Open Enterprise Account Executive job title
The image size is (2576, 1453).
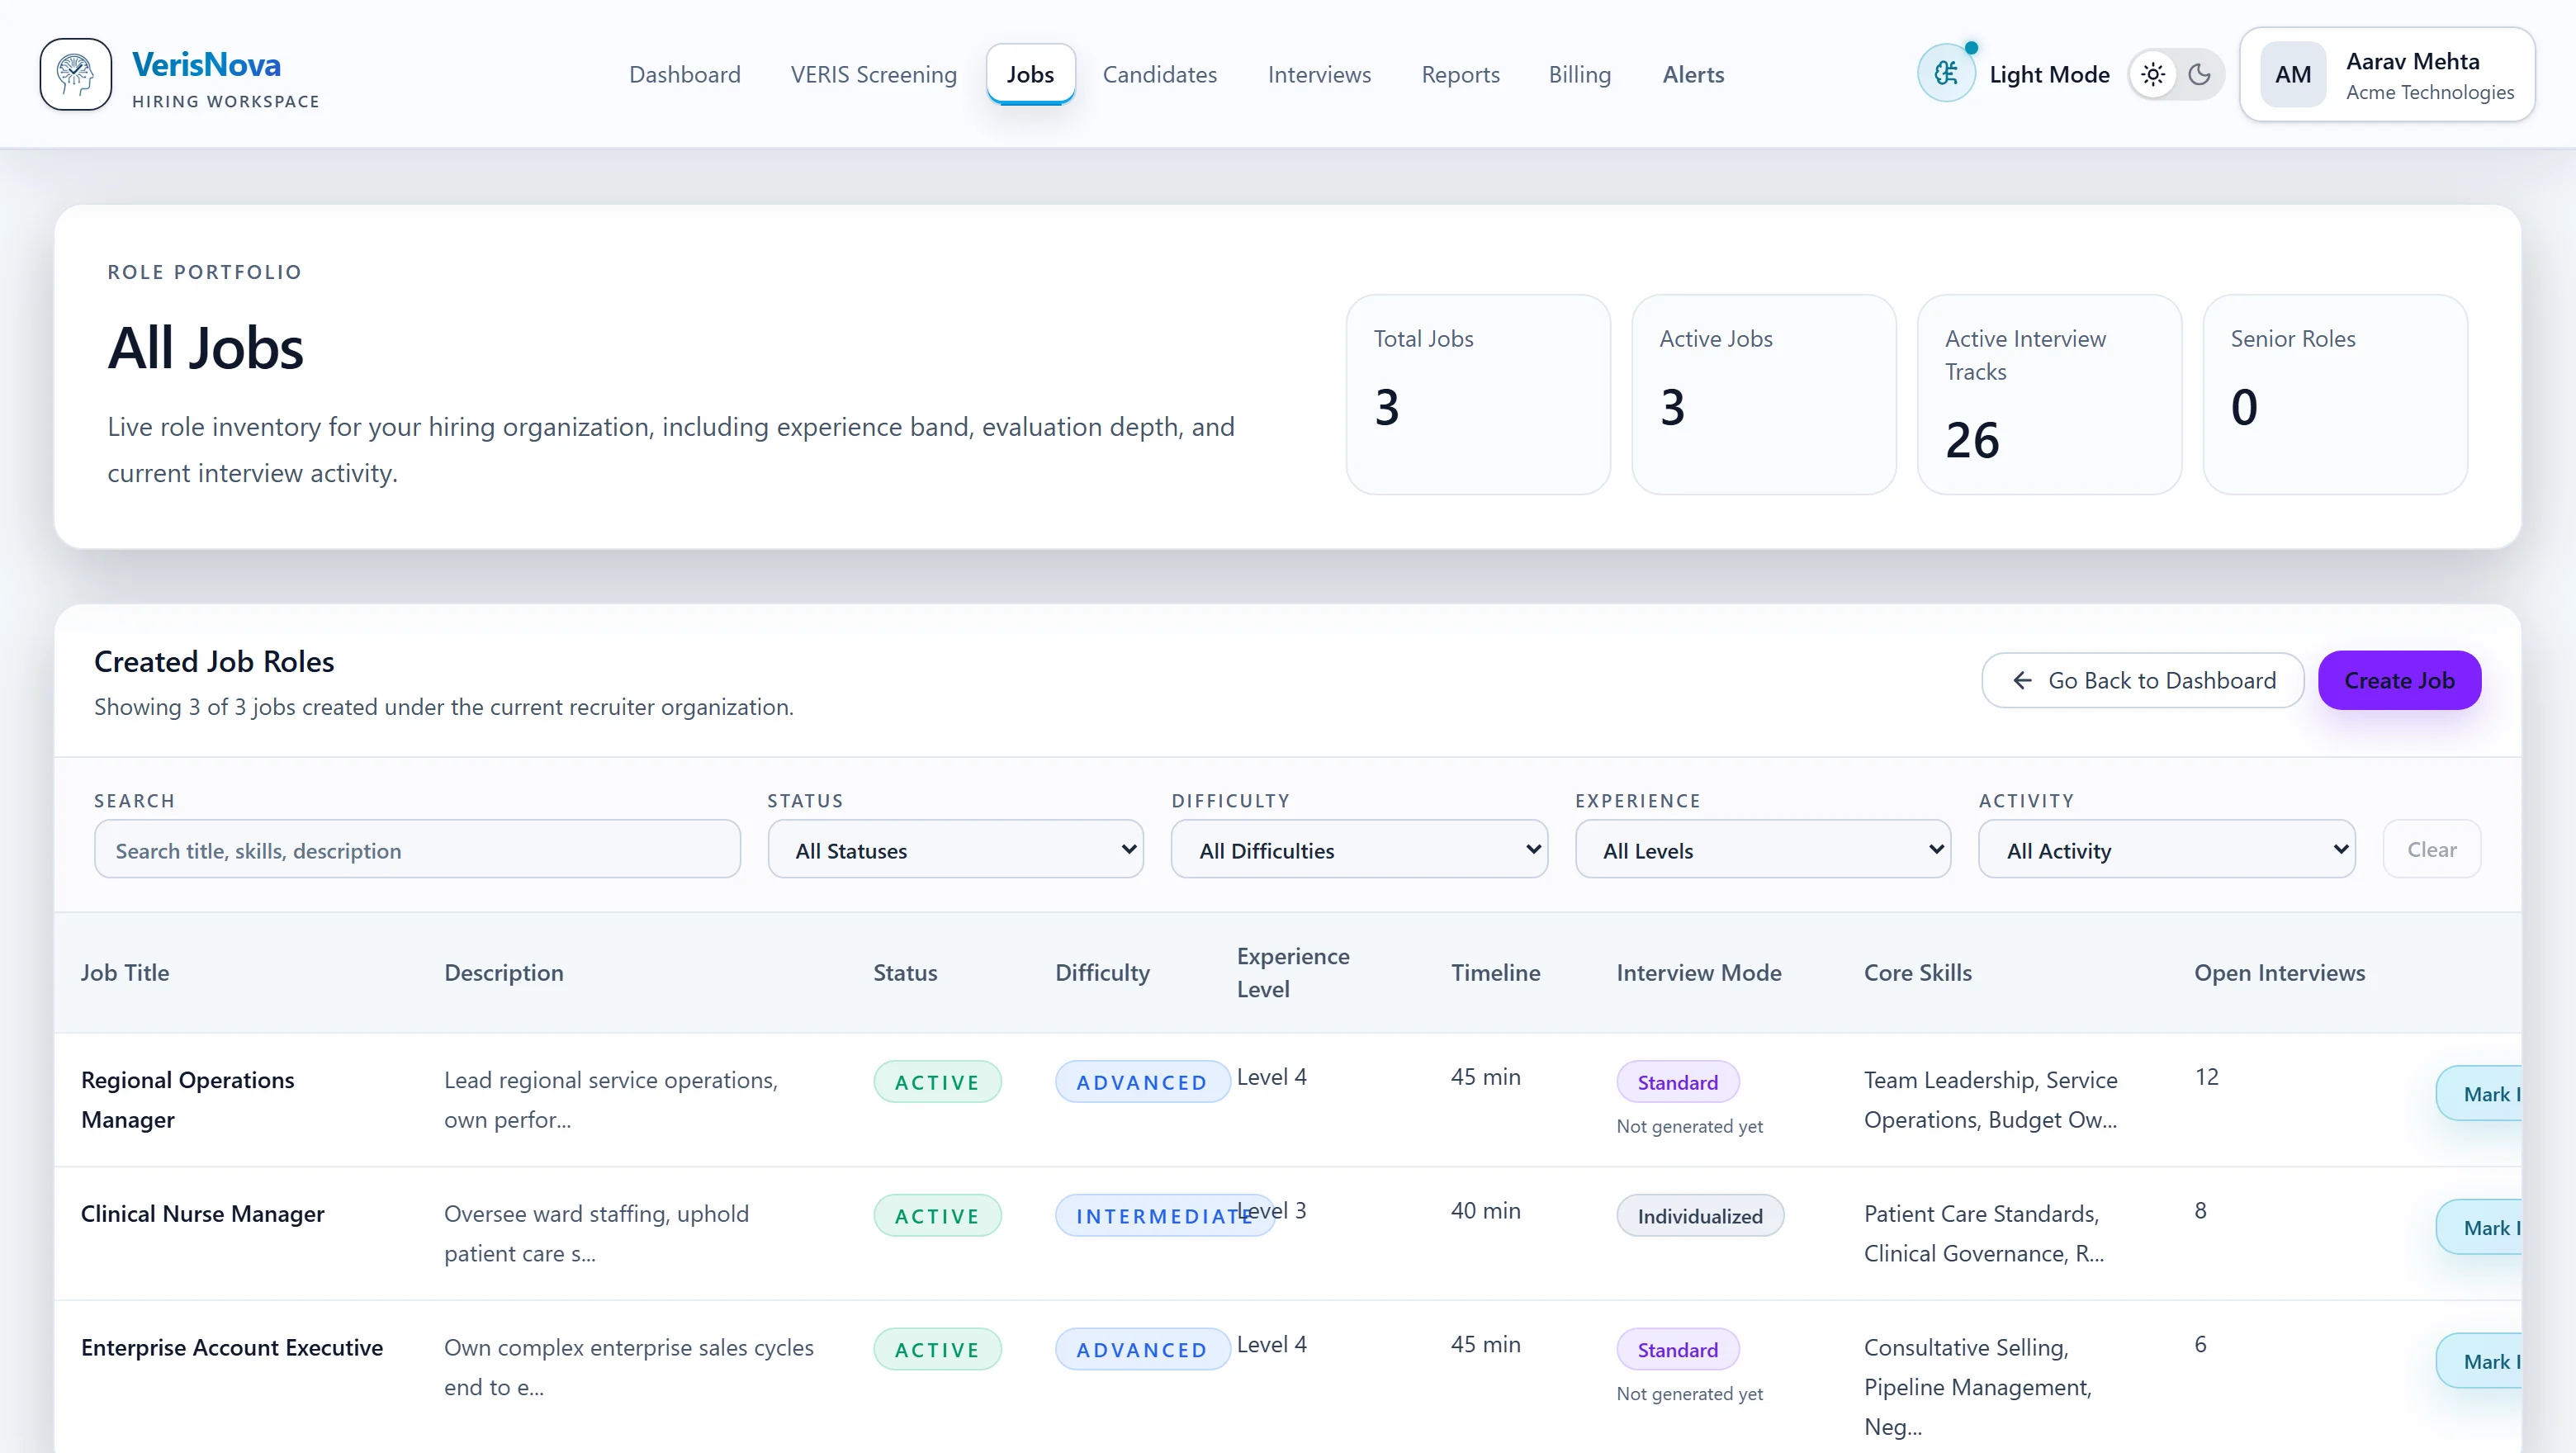[x=231, y=1347]
